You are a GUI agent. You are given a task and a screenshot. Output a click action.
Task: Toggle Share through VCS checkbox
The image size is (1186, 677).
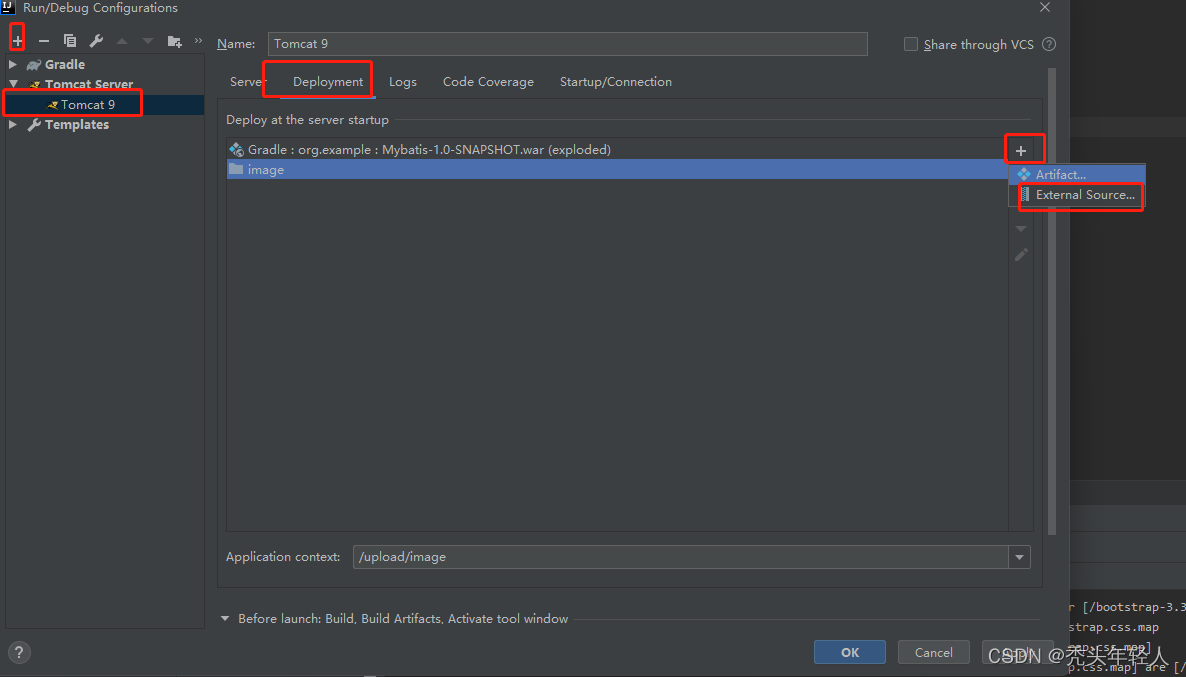(x=911, y=44)
